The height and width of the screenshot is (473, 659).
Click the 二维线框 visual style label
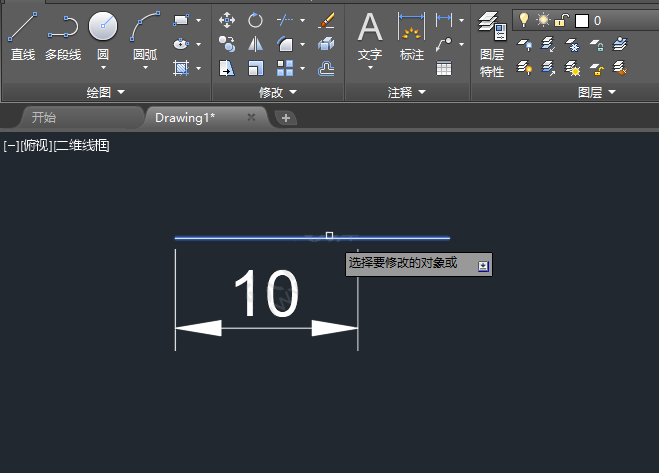coord(82,146)
